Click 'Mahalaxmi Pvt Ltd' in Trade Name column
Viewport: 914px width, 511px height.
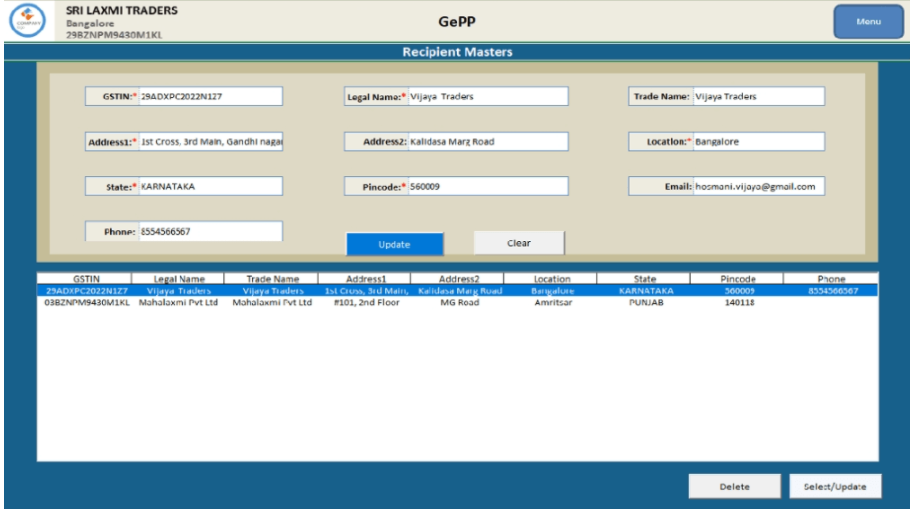272,302
